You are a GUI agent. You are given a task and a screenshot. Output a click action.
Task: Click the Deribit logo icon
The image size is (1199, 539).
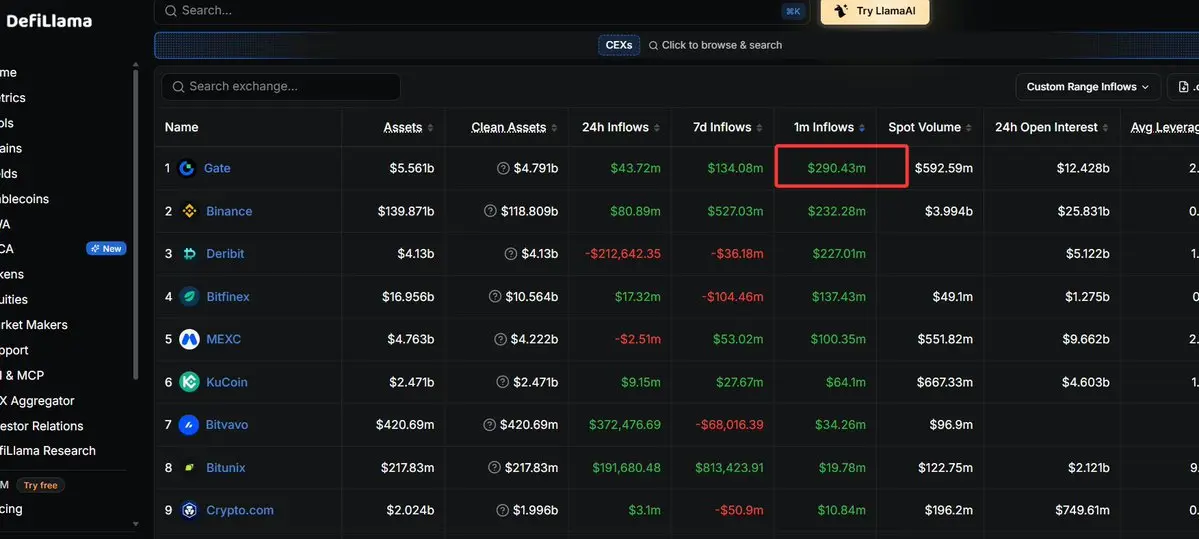click(190, 254)
